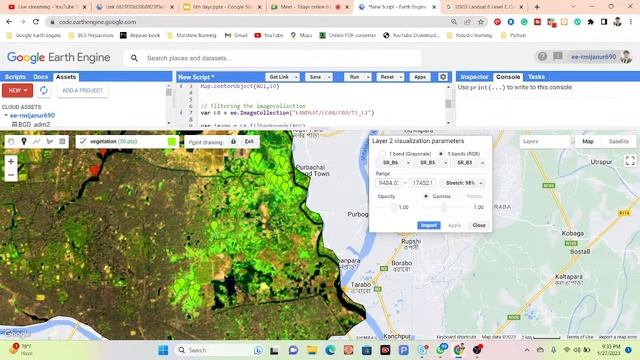The image size is (640, 360).
Task: Select the hand pan tool on map
Action: [11, 141]
